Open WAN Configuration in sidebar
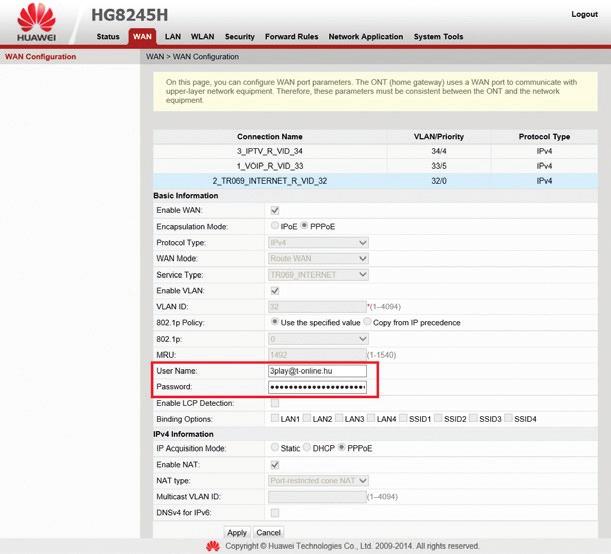The image size is (611, 554). point(41,56)
